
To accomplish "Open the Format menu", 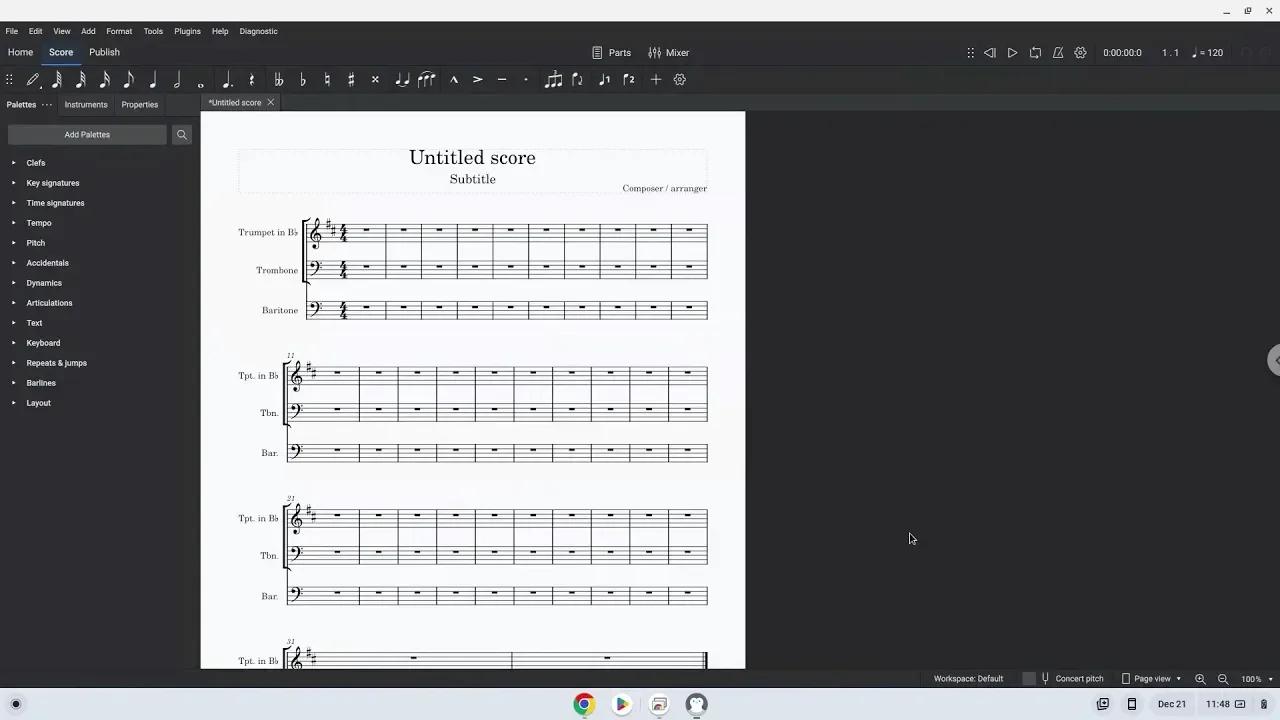I will tap(119, 31).
